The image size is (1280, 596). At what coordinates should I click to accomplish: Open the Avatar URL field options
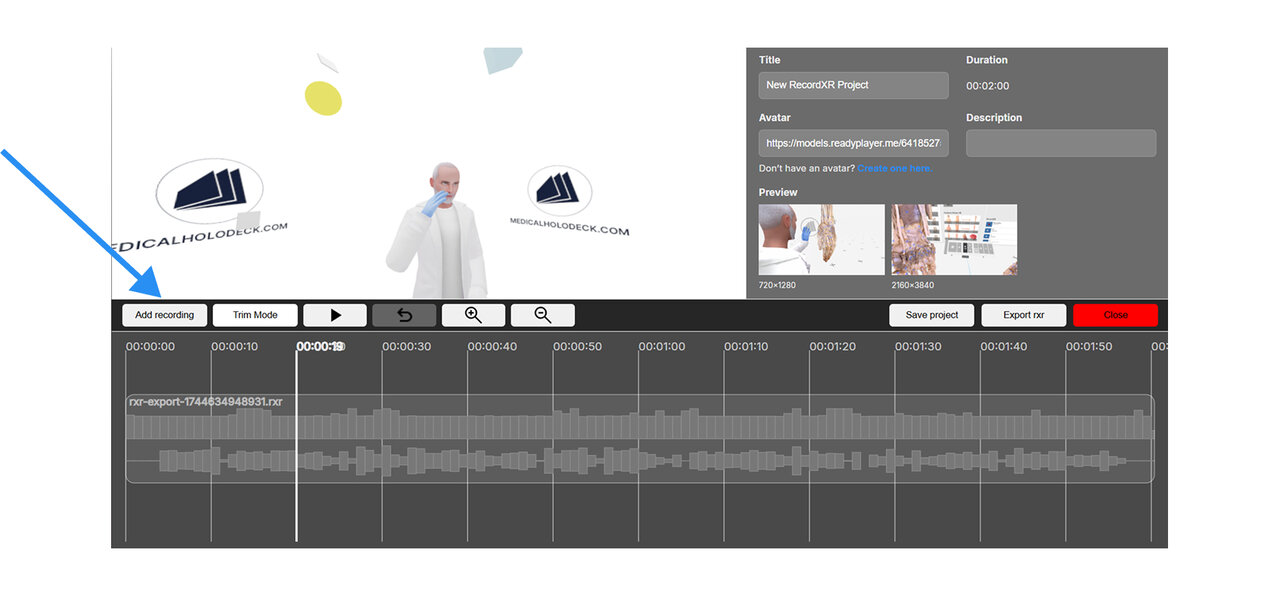pos(853,142)
